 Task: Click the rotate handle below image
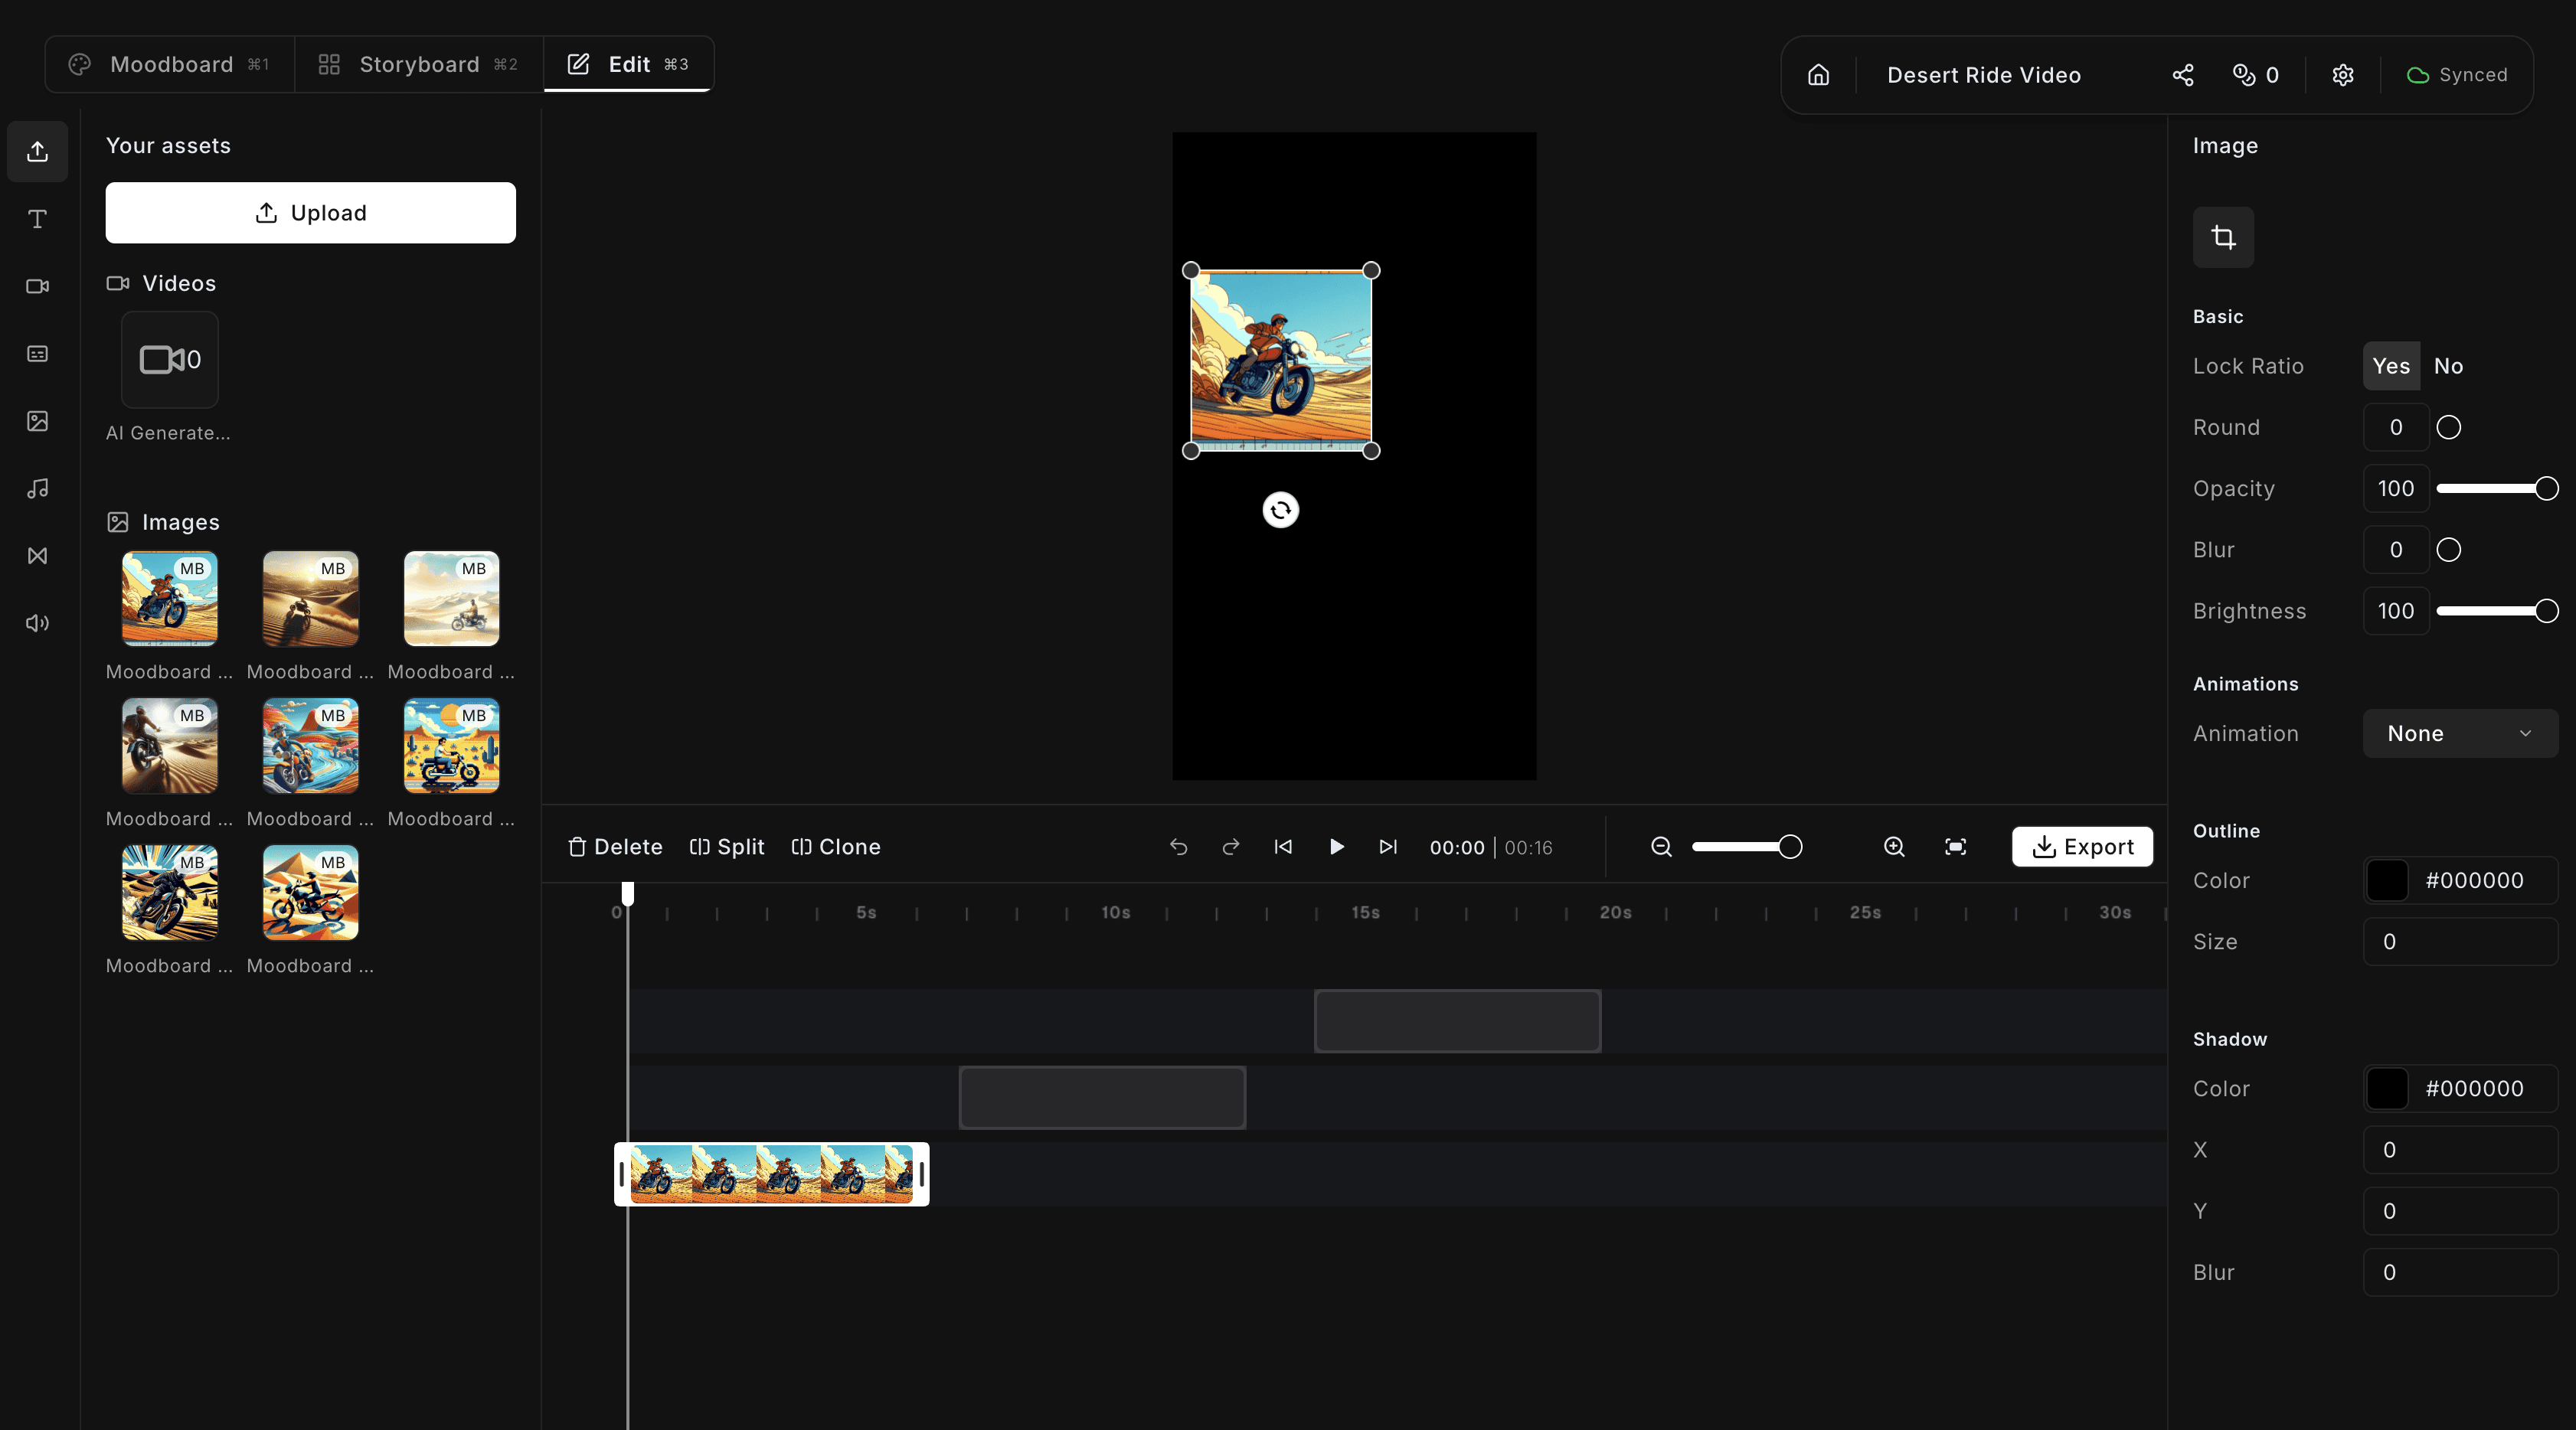1280,510
